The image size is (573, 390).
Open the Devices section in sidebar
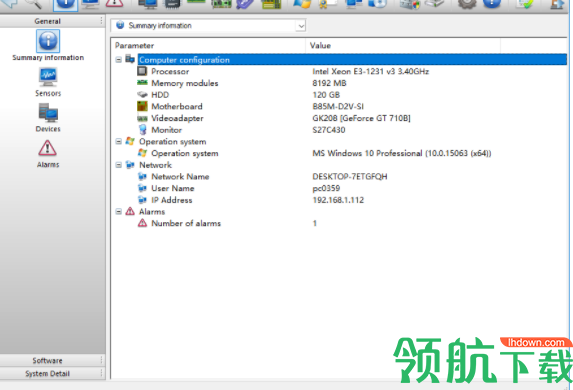pyautogui.click(x=48, y=118)
